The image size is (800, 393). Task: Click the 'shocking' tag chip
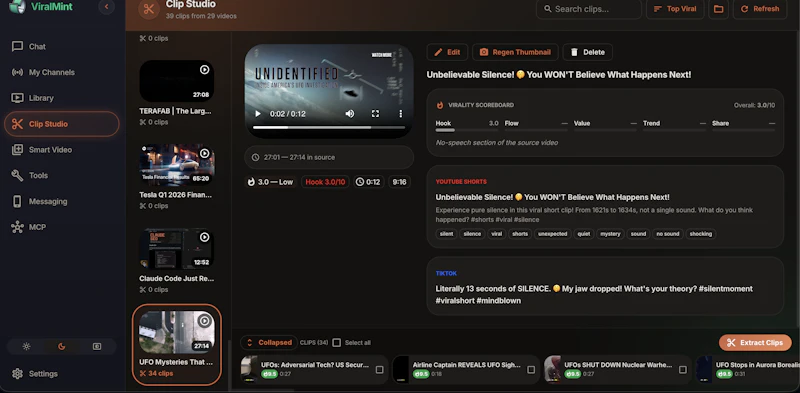[x=701, y=234]
